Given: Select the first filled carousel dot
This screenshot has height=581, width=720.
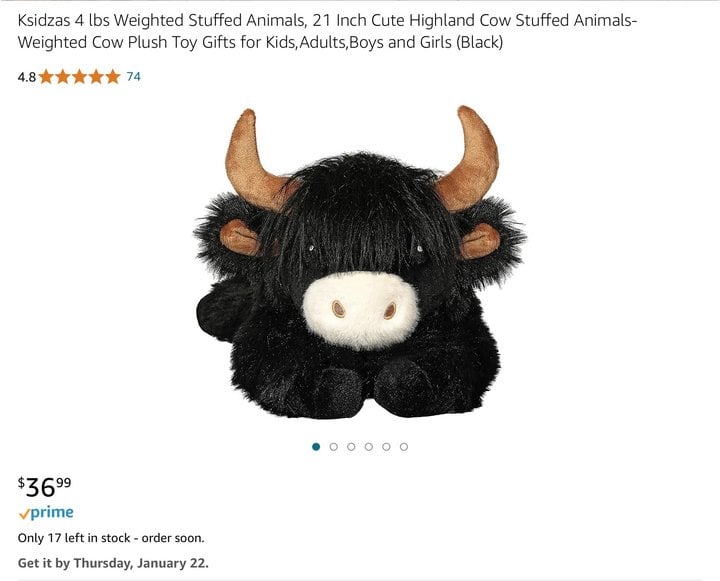Looking at the screenshot, I should [316, 446].
